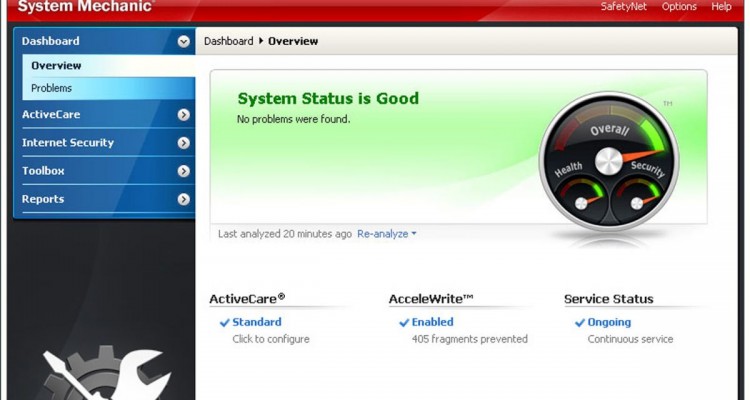
Task: Open the Toolbox sidebar section
Action: tap(104, 171)
